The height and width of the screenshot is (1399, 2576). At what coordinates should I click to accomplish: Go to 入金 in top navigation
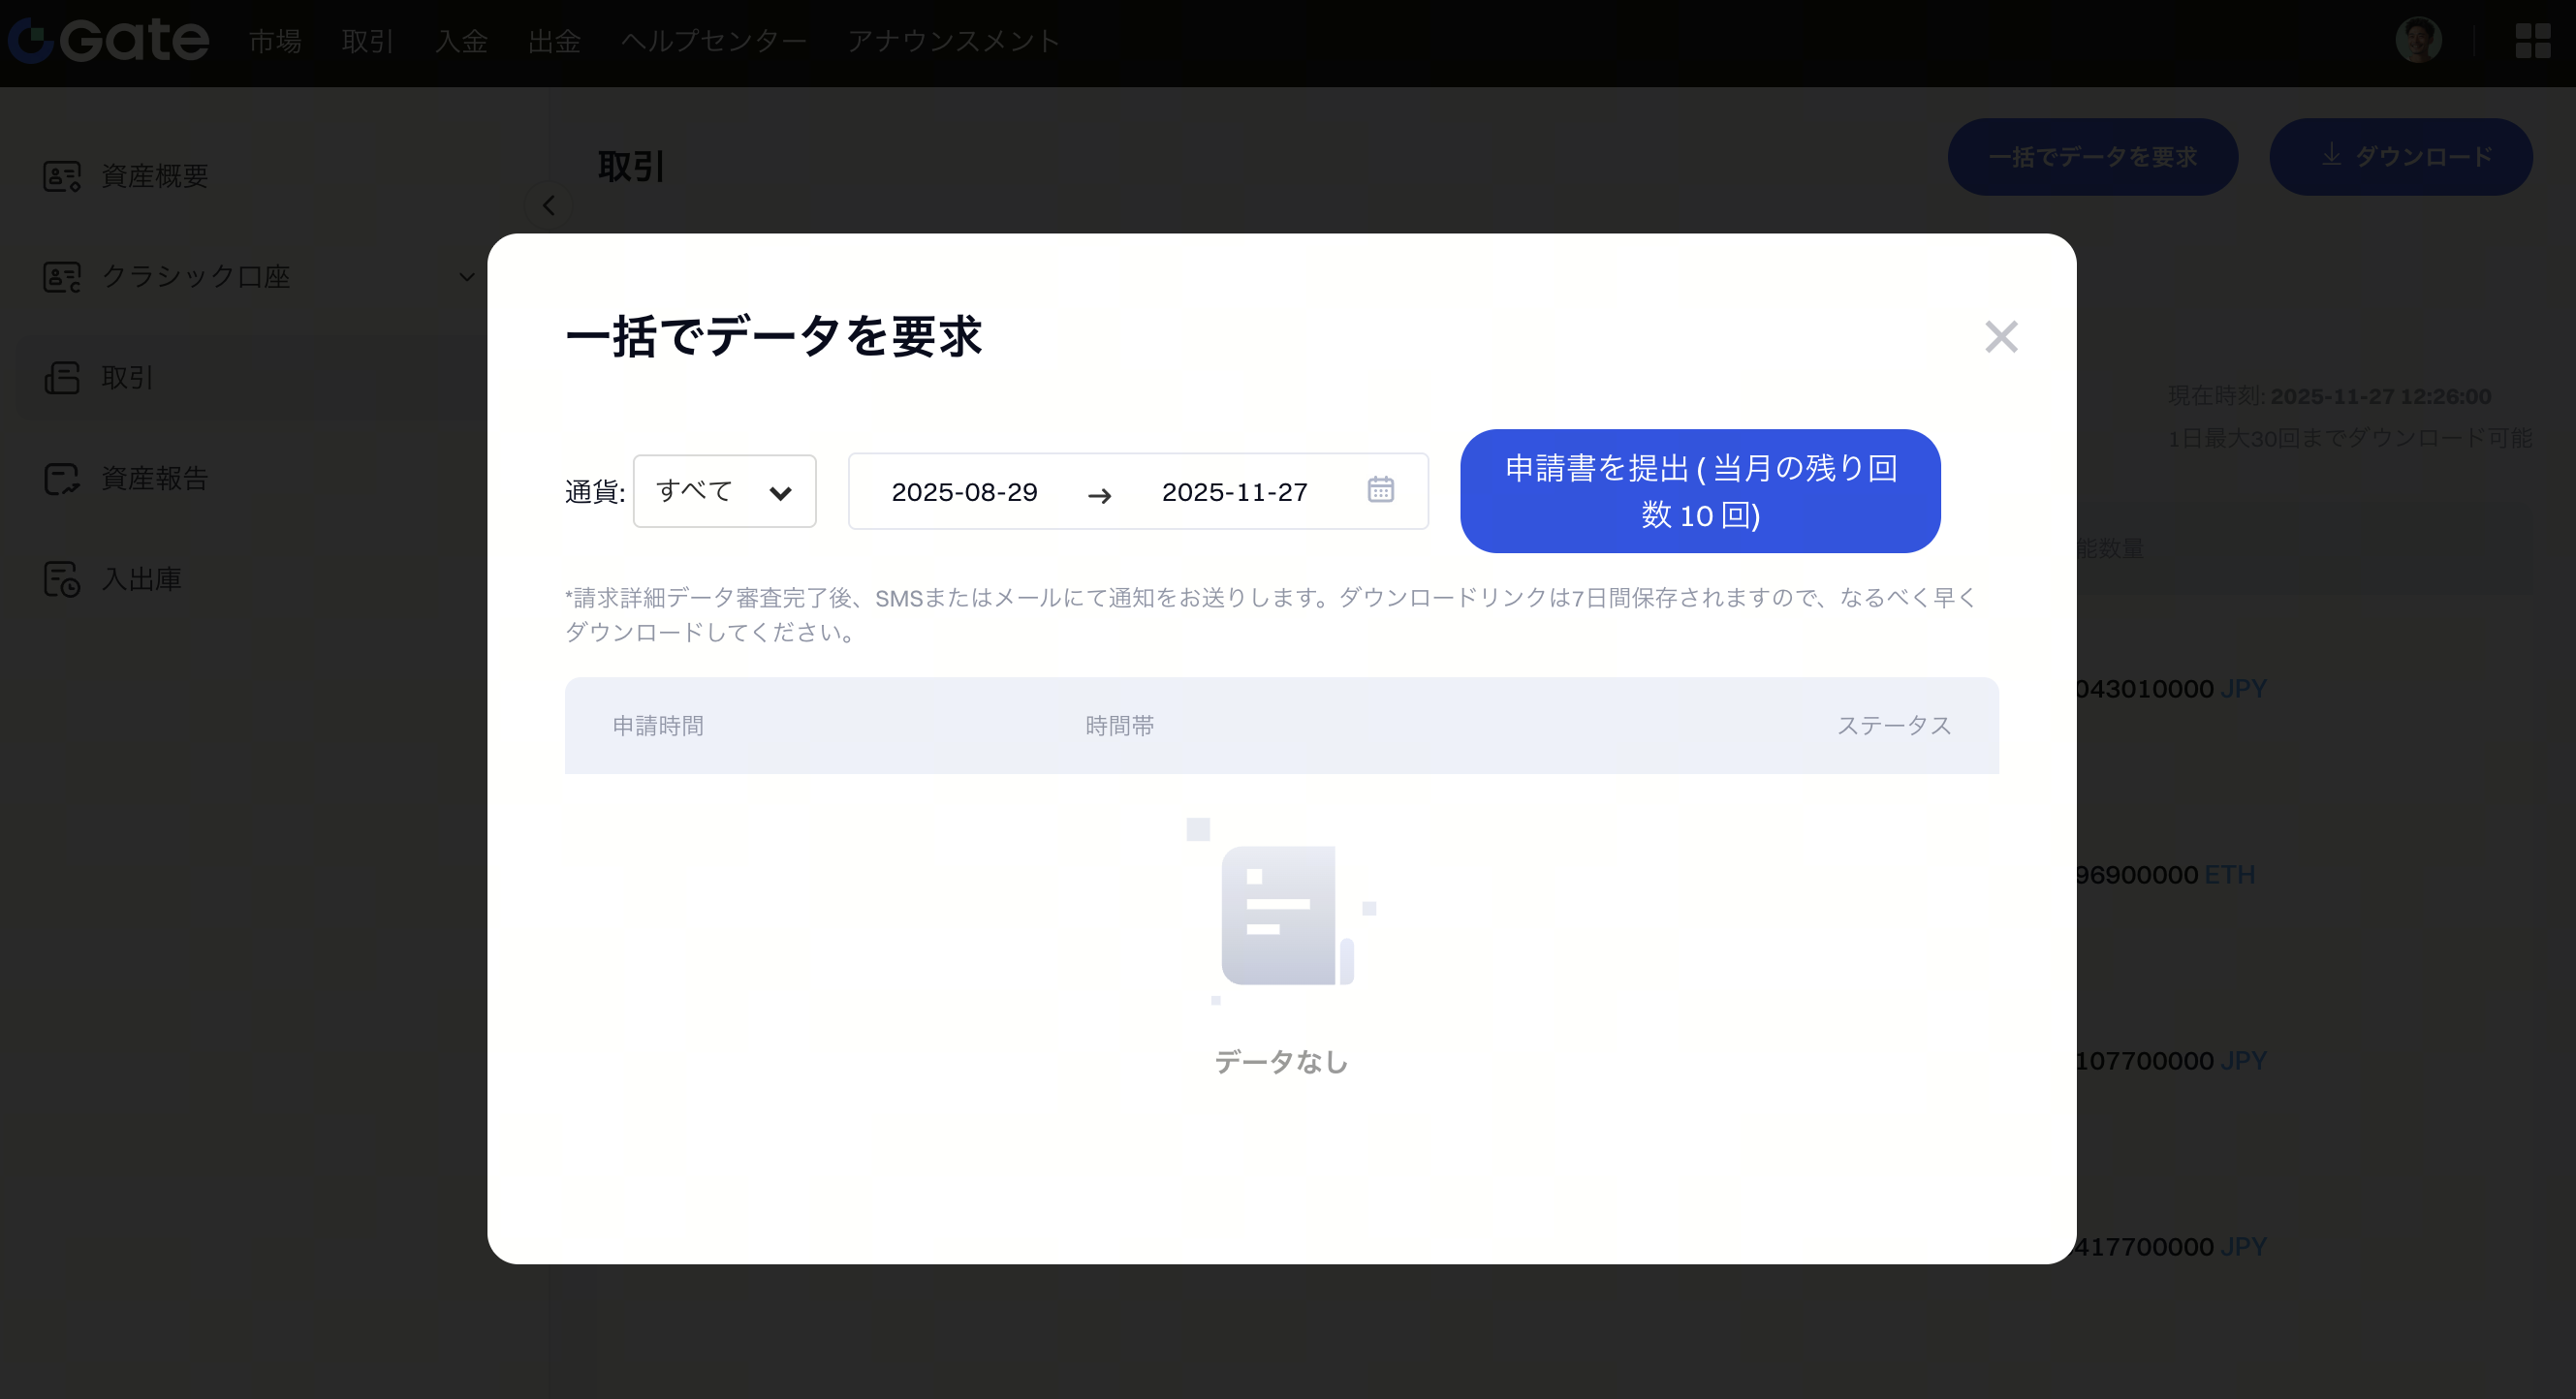tap(461, 41)
